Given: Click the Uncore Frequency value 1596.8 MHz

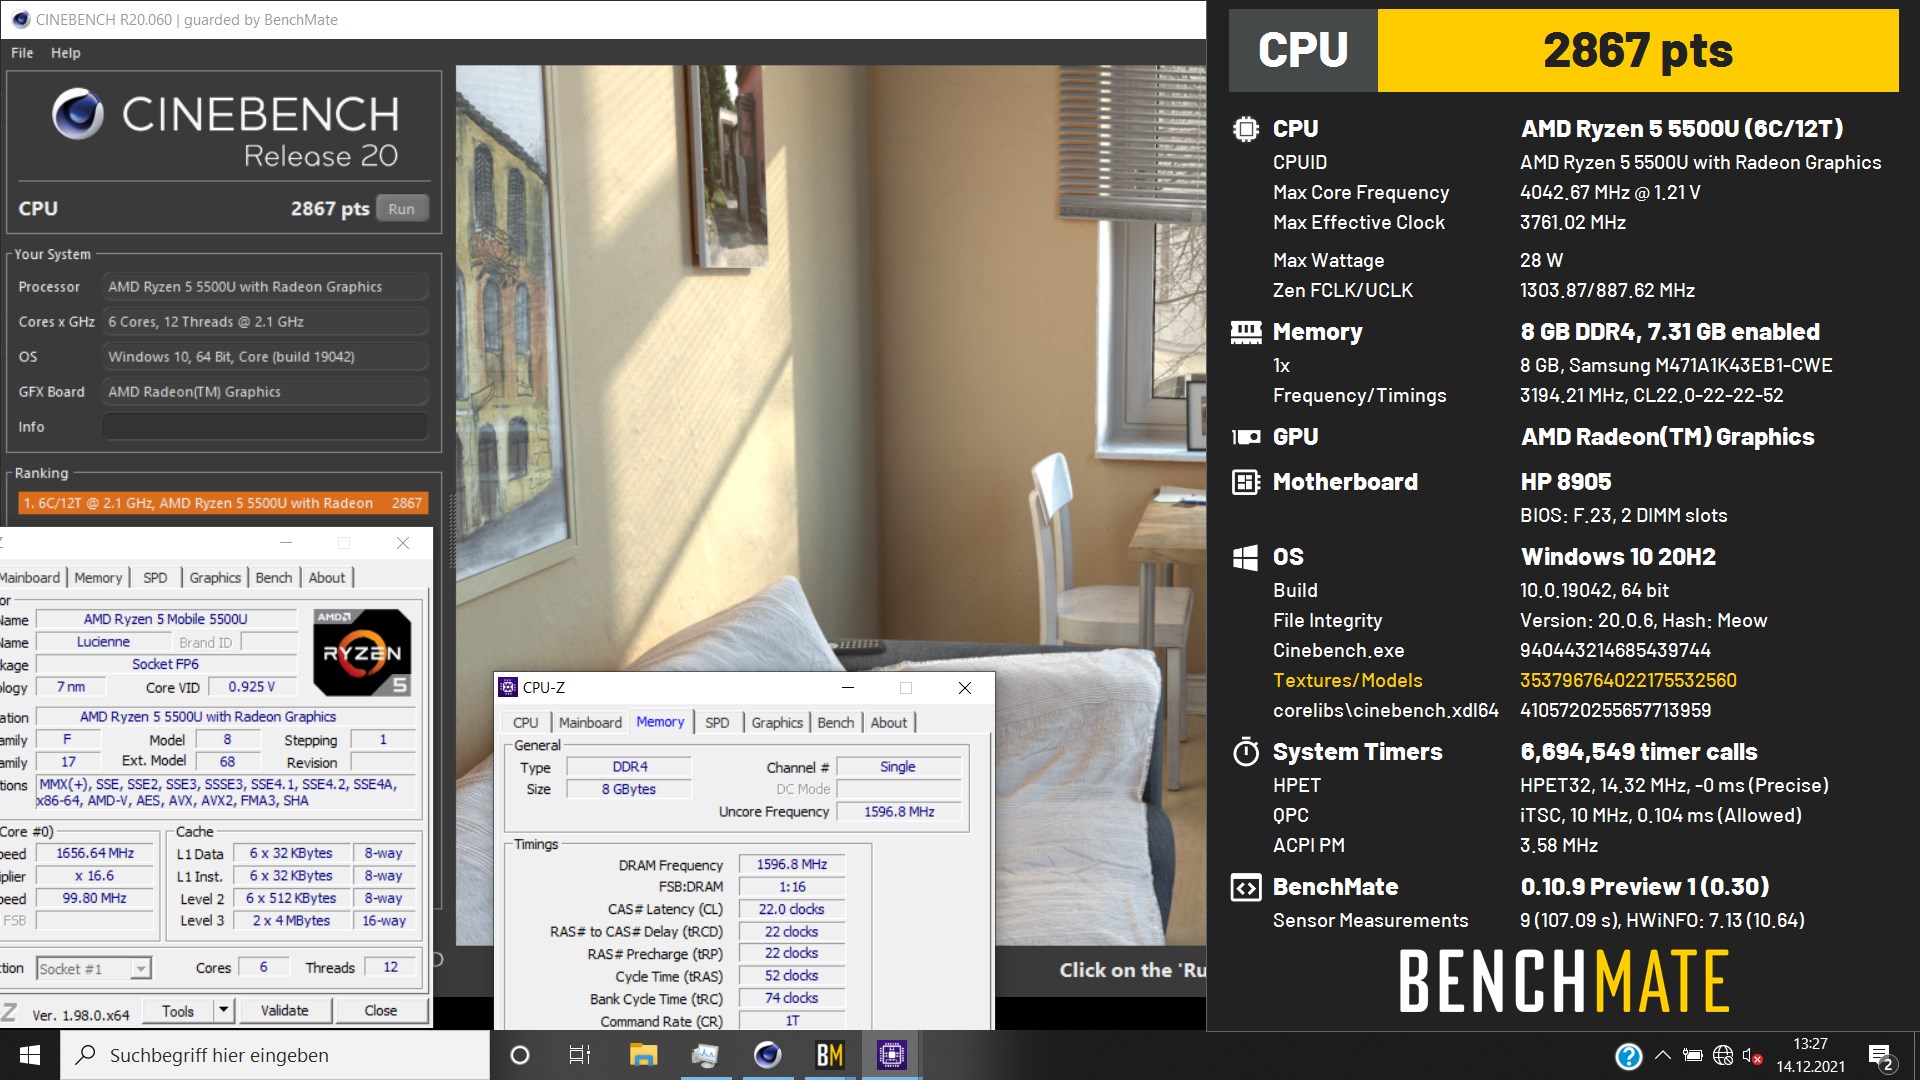Looking at the screenshot, I should [x=899, y=812].
